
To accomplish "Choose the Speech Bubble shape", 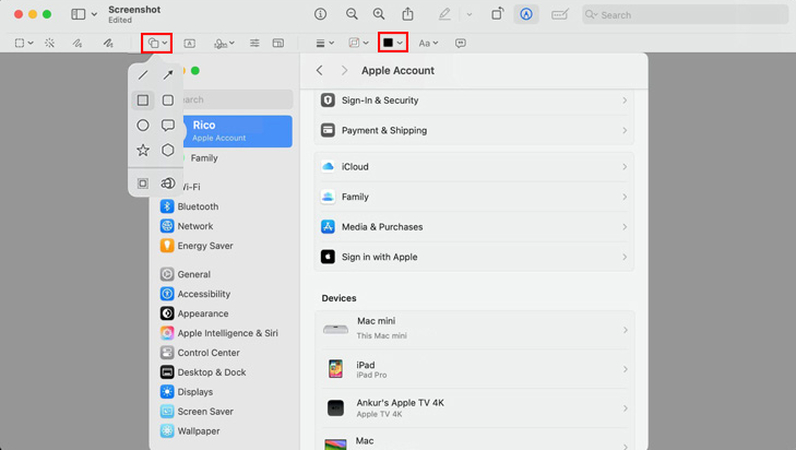I will click(x=168, y=125).
